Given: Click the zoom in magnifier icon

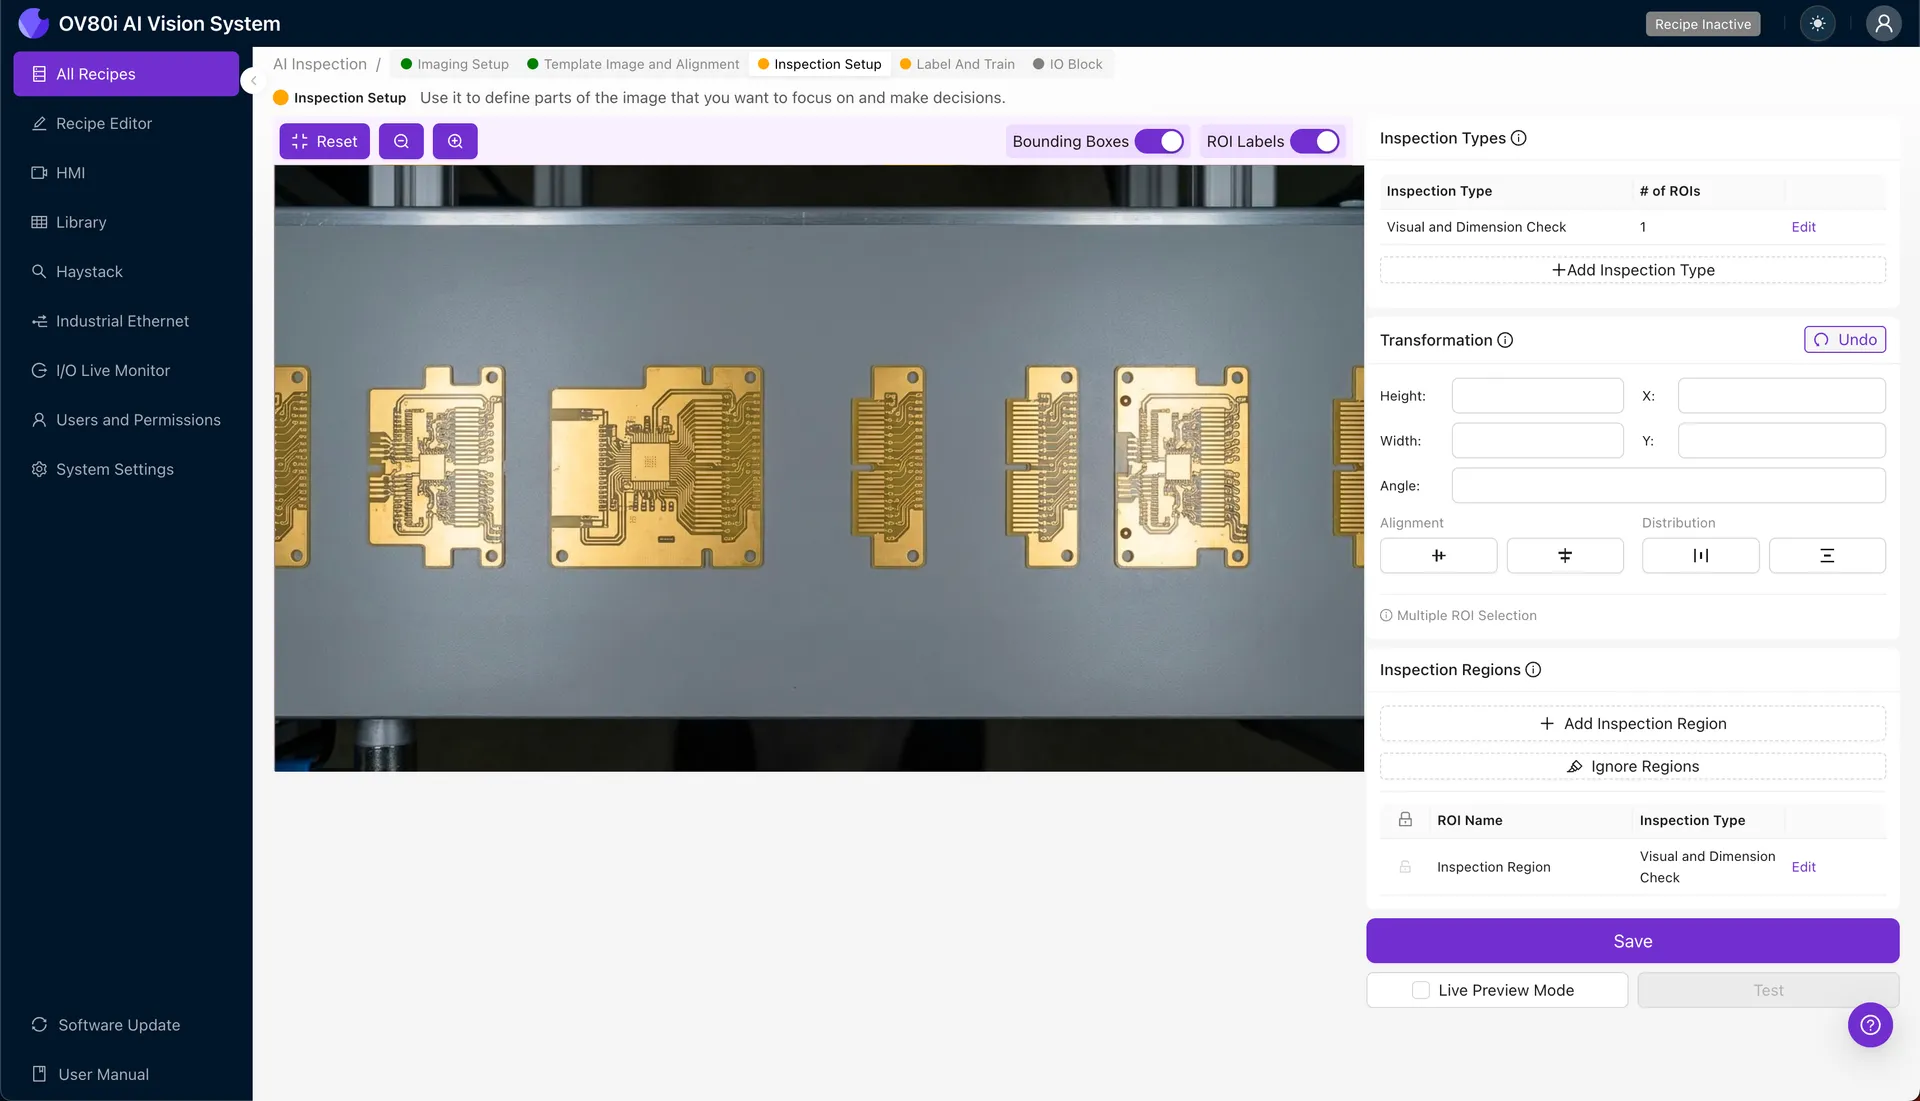Looking at the screenshot, I should 455,141.
